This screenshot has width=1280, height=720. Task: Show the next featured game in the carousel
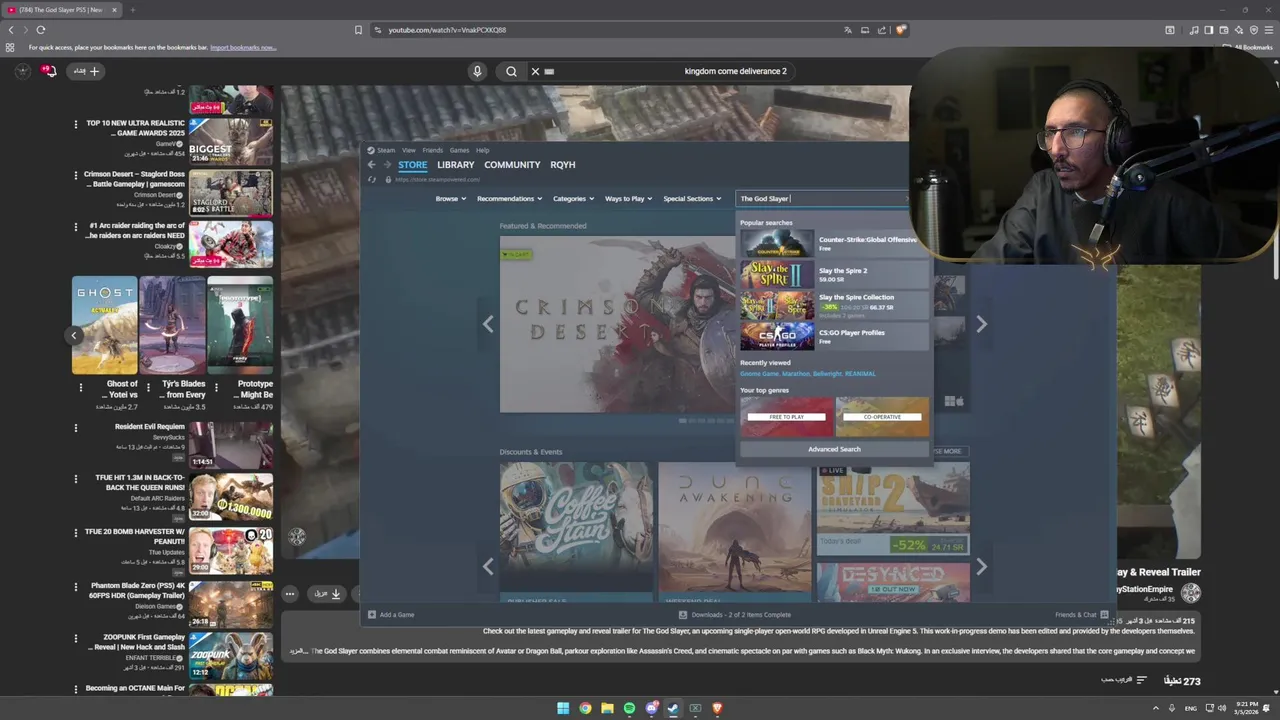point(981,324)
